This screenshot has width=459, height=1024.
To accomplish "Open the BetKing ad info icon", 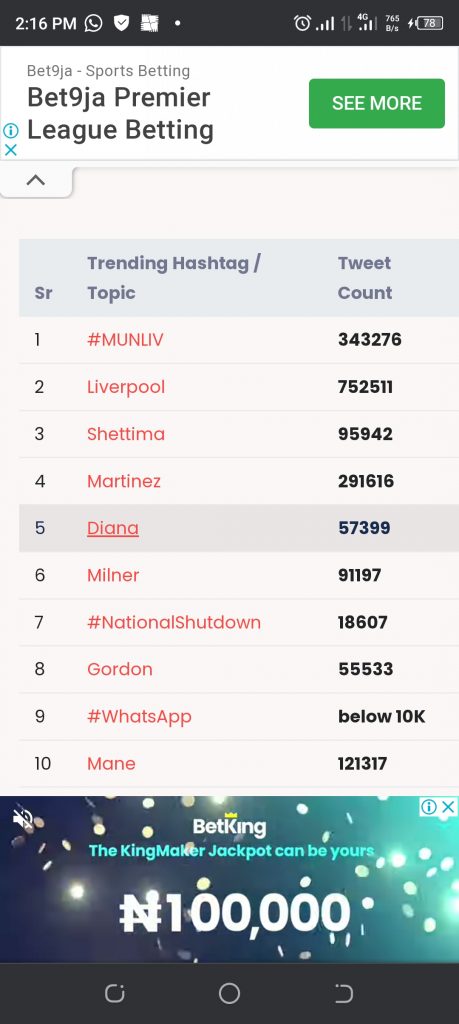I will tap(428, 807).
